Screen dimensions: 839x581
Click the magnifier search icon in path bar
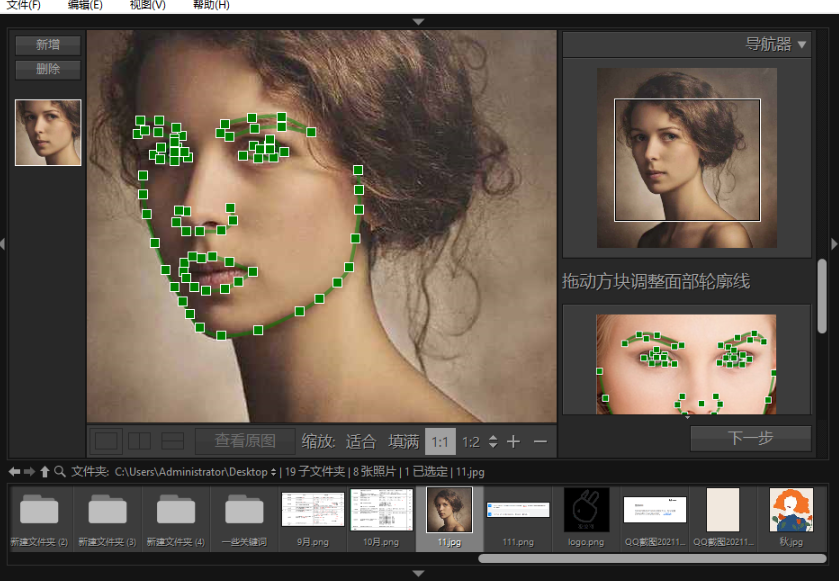tap(60, 471)
